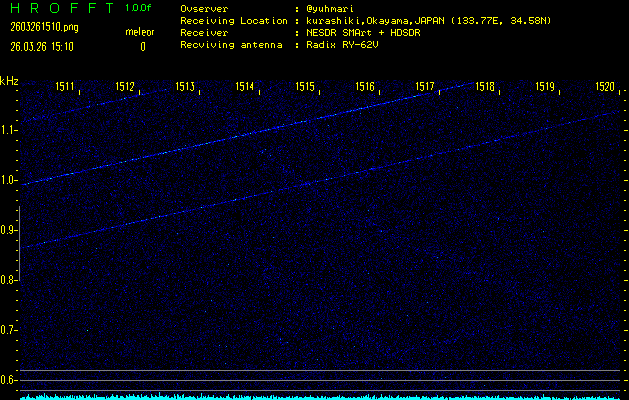Select the 1520 time marker
Image resolution: width=629 pixels, height=400 pixels.
coord(605,88)
